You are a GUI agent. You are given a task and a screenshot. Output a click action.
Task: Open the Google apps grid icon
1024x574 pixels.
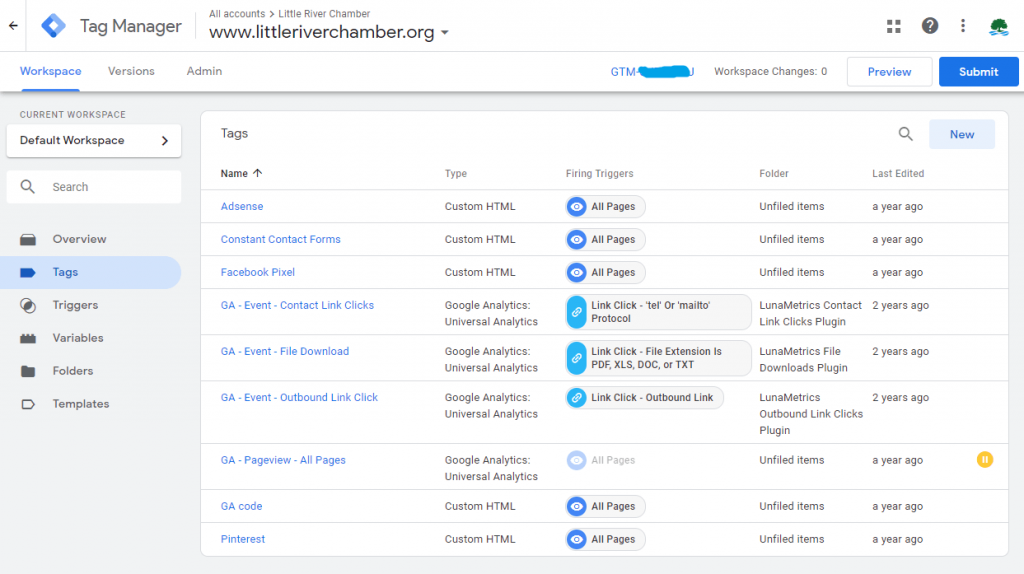tap(893, 26)
